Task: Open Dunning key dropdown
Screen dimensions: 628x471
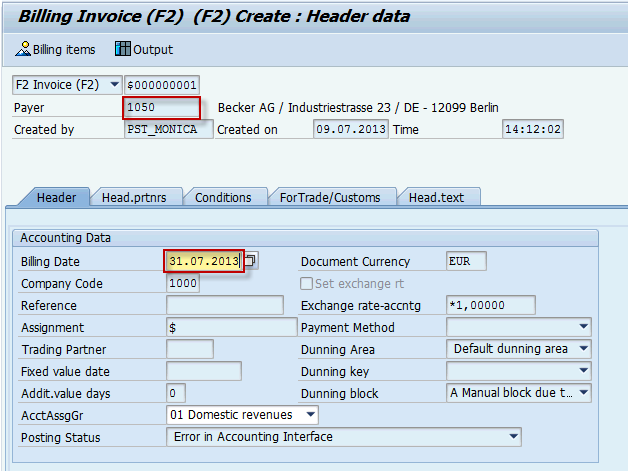Action: (583, 371)
